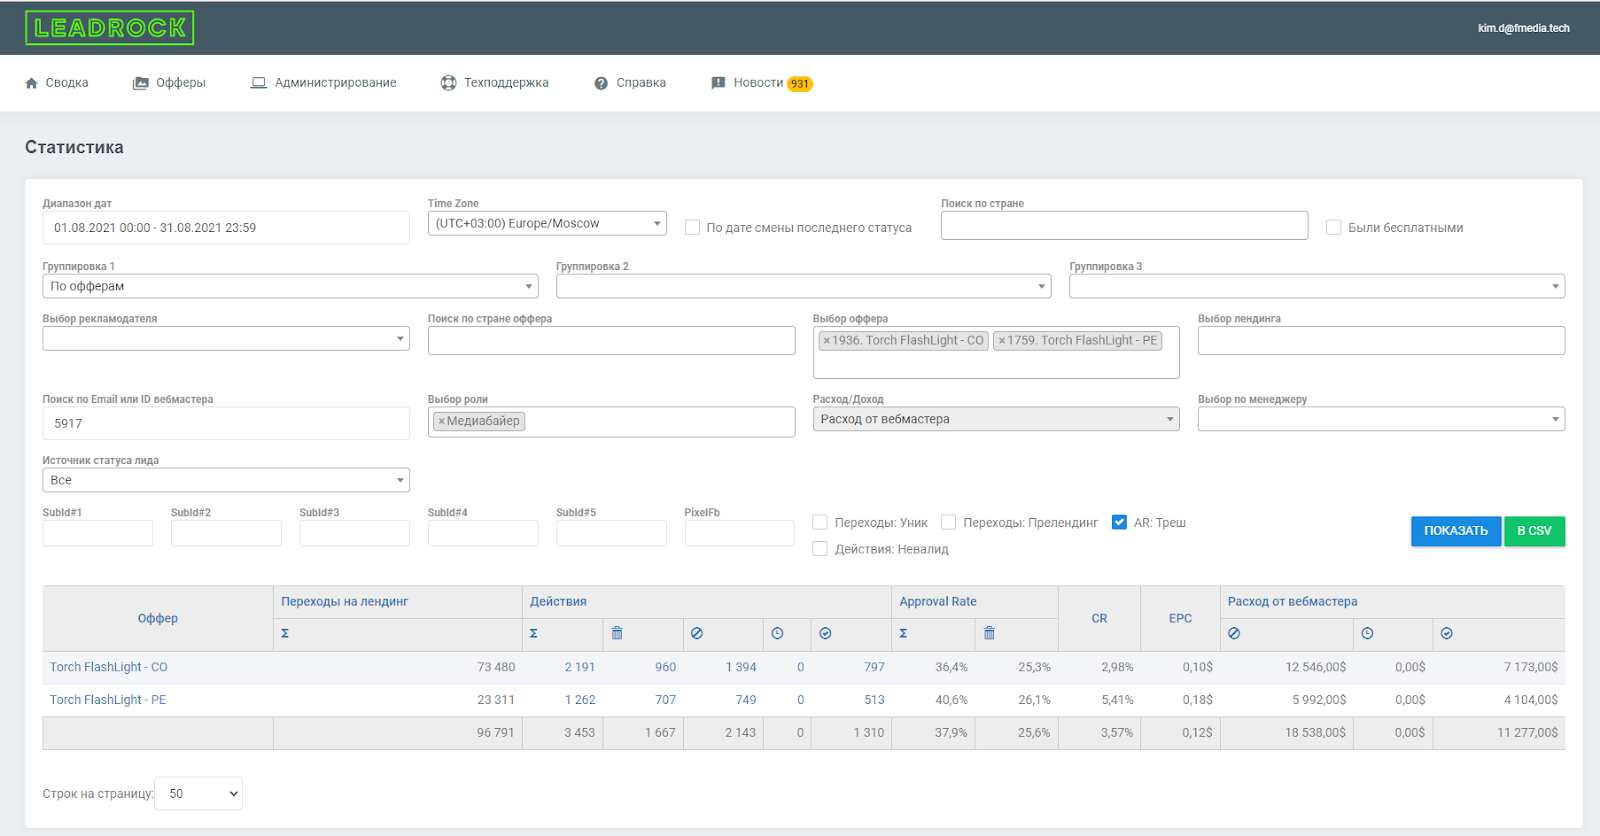Sort by trash column under Действия

(x=617, y=634)
